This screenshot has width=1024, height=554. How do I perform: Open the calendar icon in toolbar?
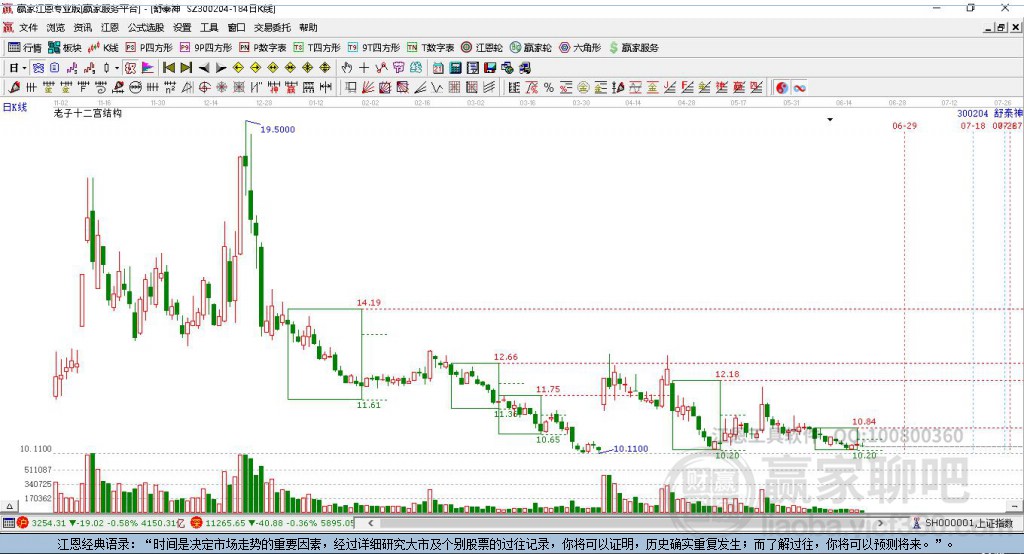pos(438,68)
